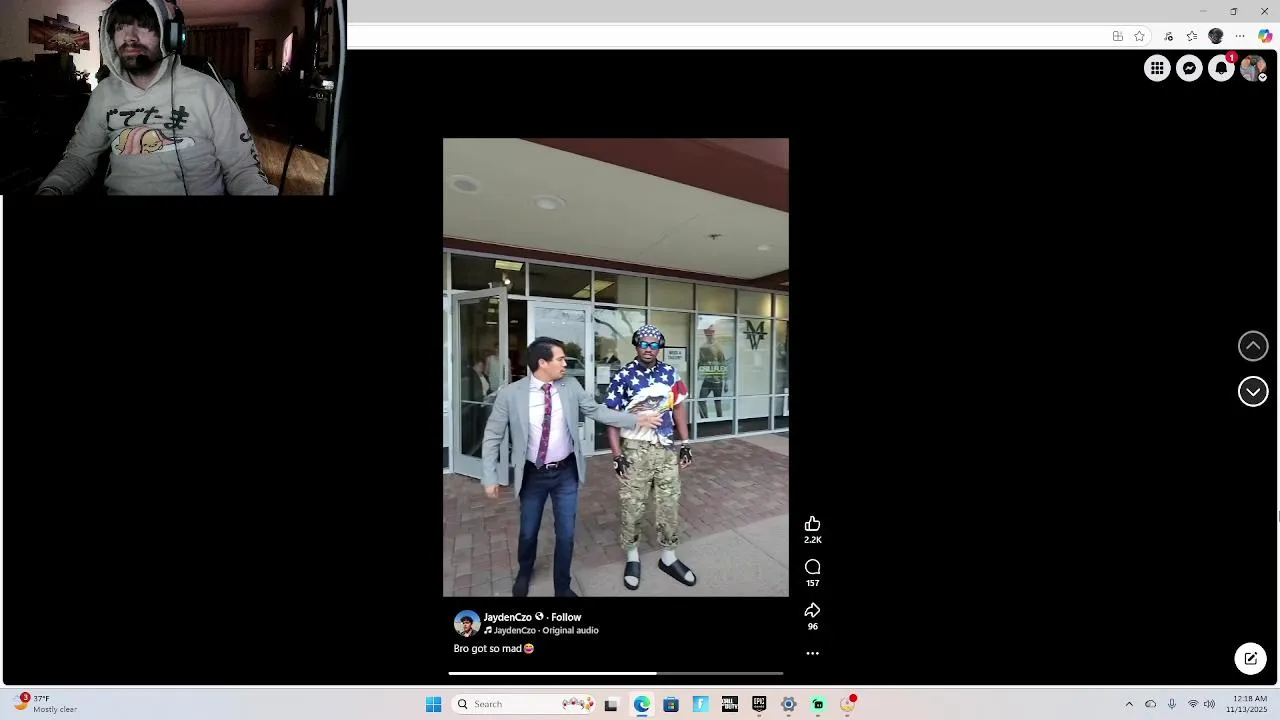Pause the reel by clicking the video
Image resolution: width=1280 pixels, height=720 pixels.
[x=616, y=367]
